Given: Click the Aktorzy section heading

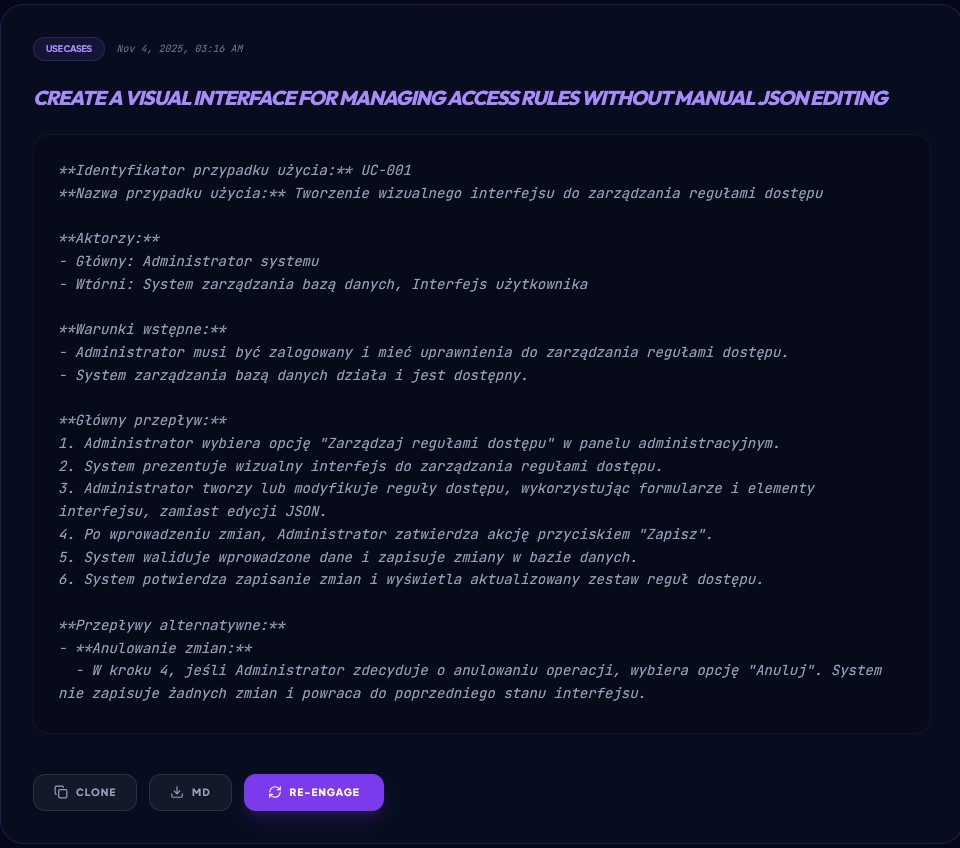Looking at the screenshot, I should click(x=110, y=238).
